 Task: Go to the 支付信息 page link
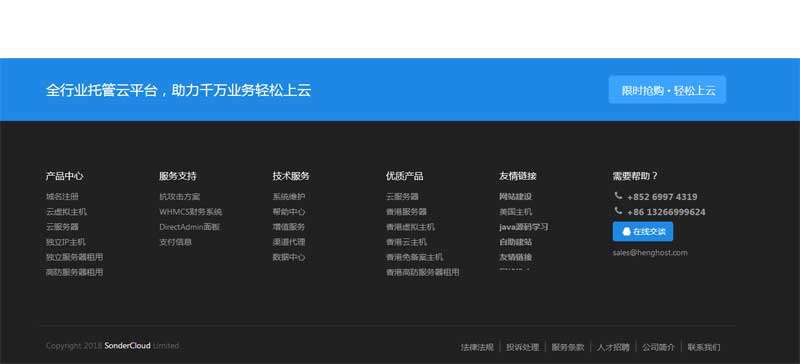pos(176,242)
